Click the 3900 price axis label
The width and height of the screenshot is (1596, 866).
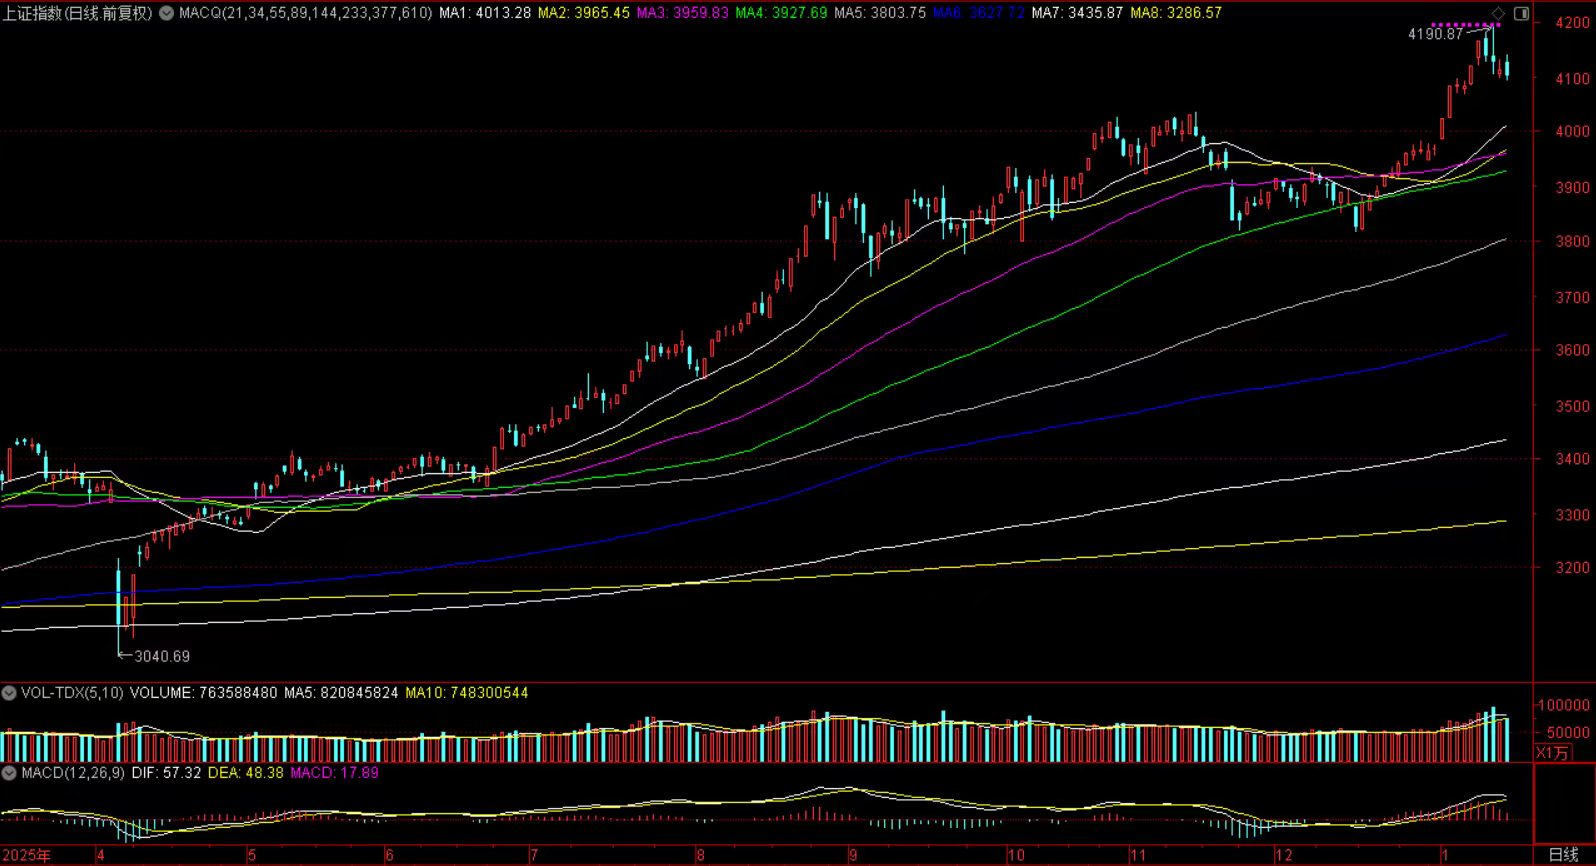coord(1573,187)
